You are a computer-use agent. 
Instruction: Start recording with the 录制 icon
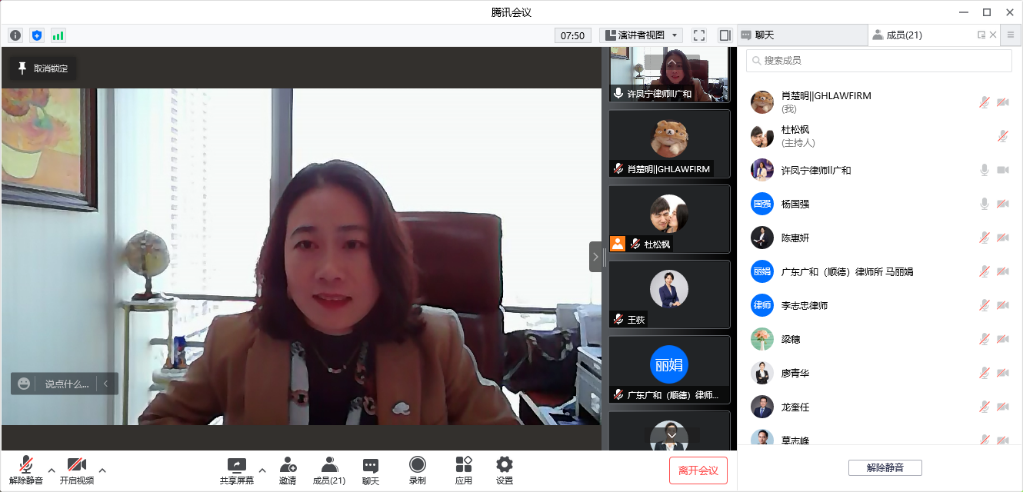[x=418, y=470]
